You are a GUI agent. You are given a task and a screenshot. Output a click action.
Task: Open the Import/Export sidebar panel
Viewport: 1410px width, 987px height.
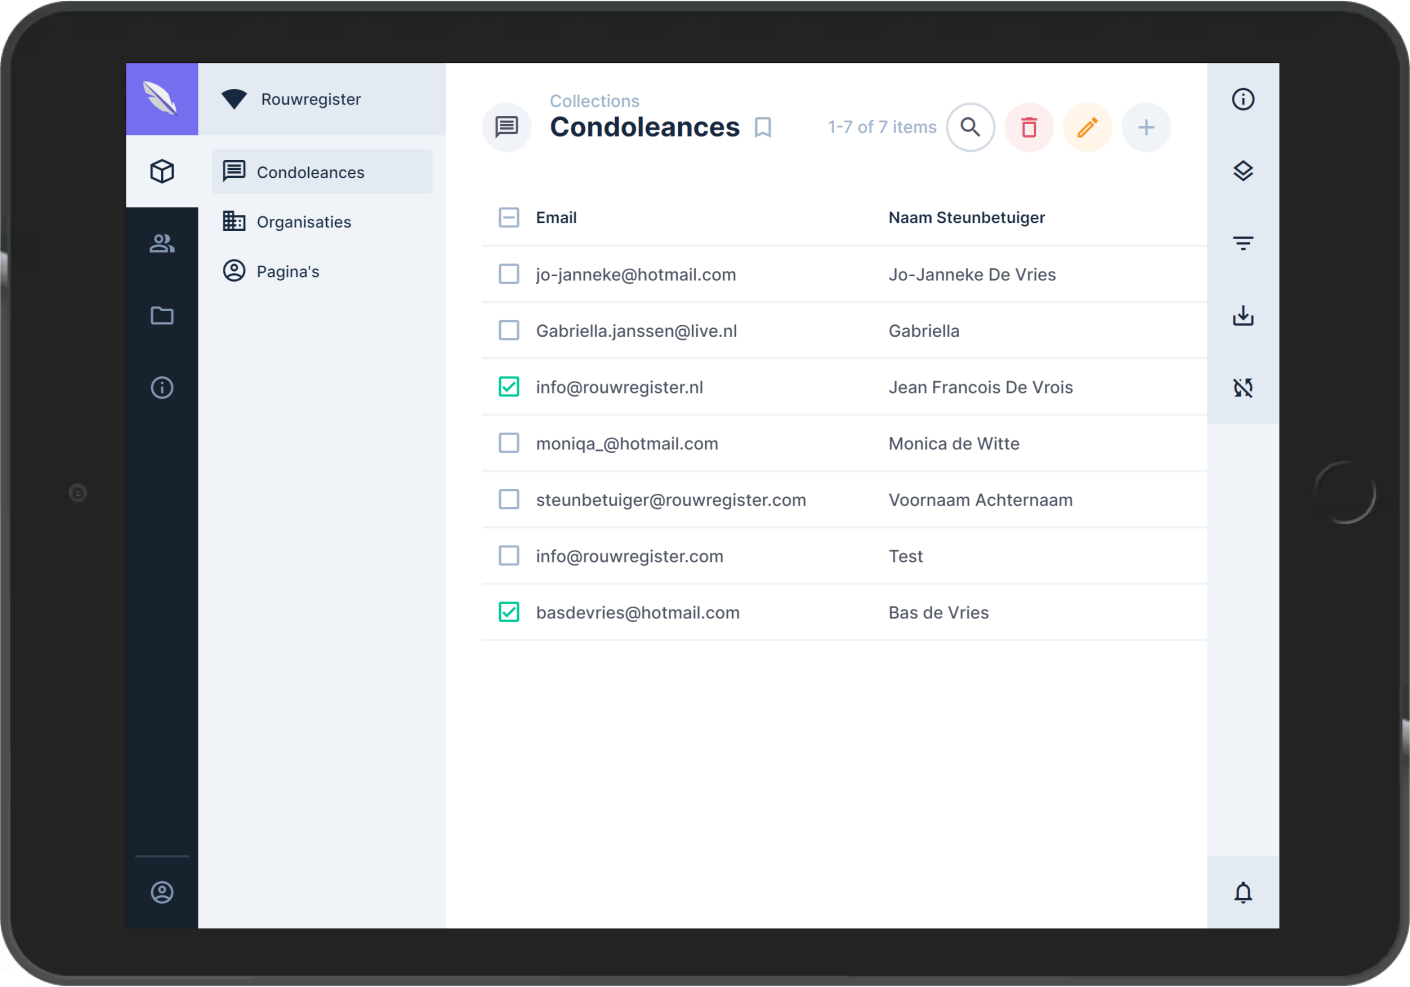[x=1242, y=315]
